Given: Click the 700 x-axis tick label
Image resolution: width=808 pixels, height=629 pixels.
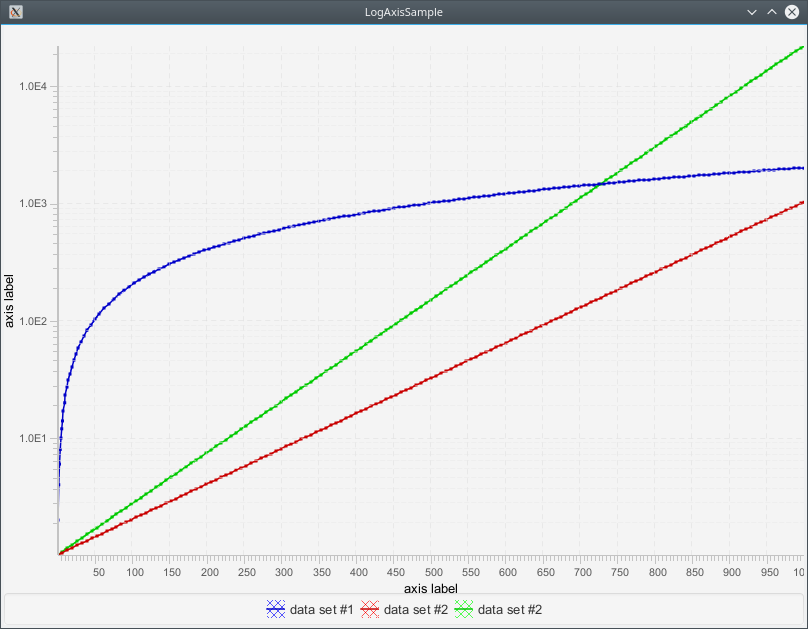Looking at the screenshot, I should click(x=583, y=572).
